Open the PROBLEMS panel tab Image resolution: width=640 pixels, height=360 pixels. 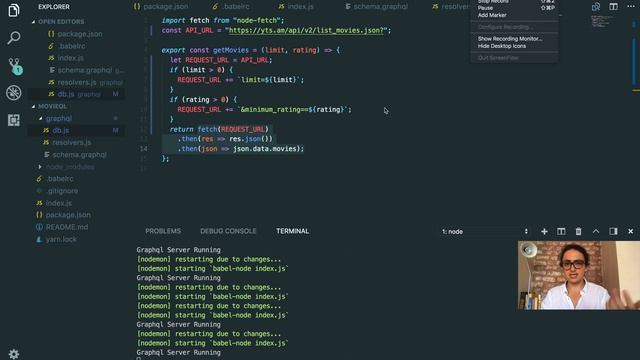(163, 231)
